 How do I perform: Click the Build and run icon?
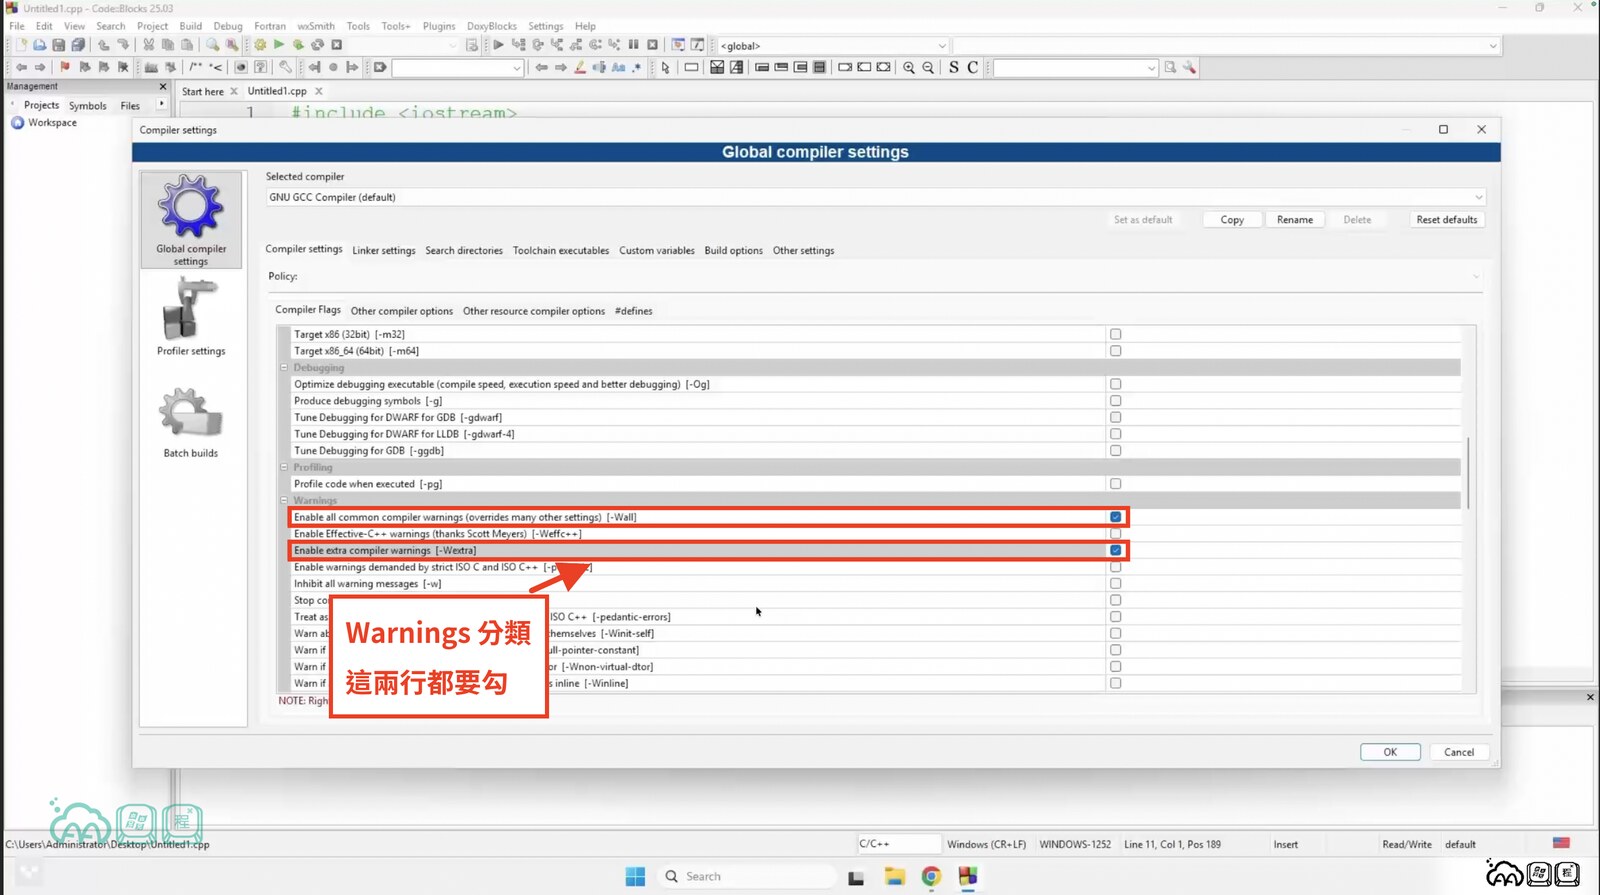tap(298, 45)
